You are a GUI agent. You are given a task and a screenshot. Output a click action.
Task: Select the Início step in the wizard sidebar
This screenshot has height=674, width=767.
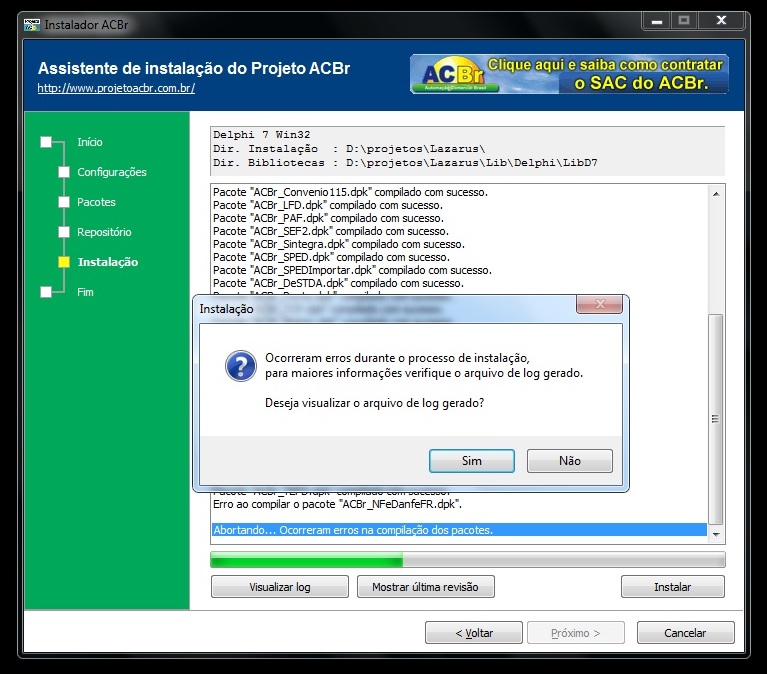click(x=90, y=142)
